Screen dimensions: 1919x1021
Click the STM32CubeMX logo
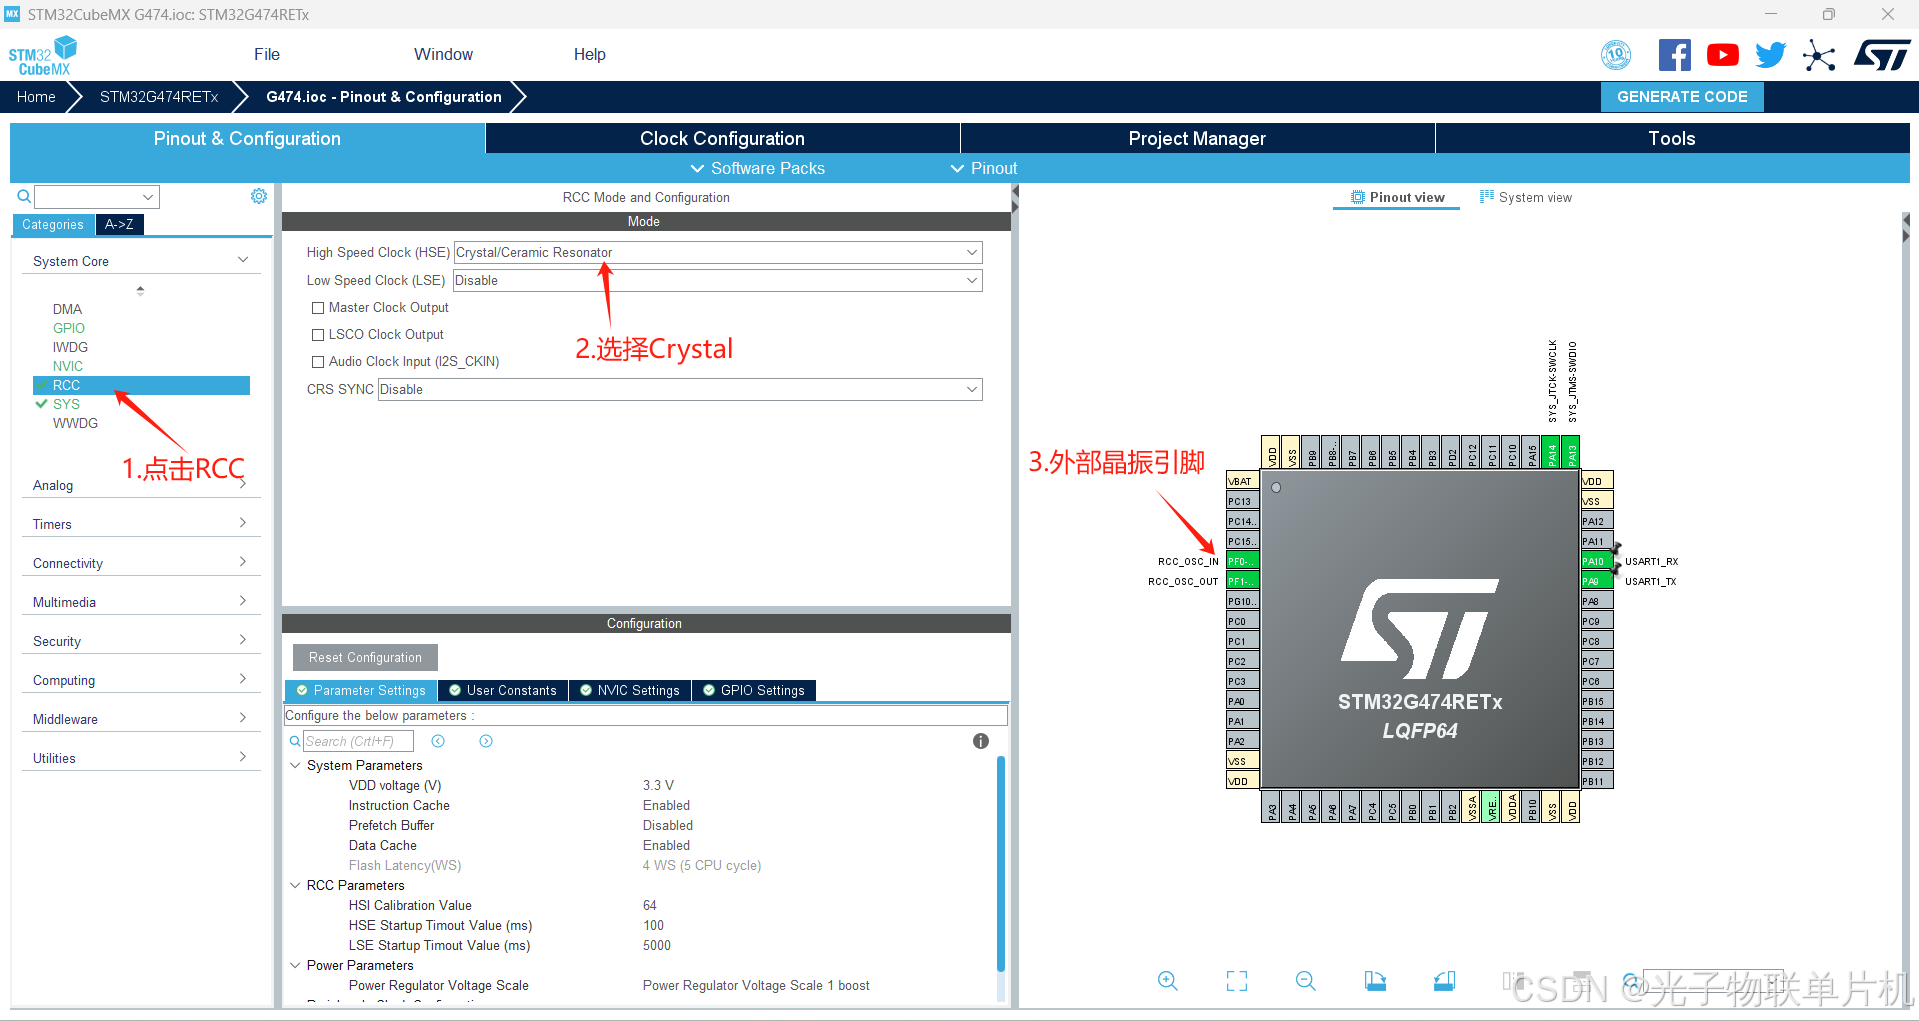click(x=42, y=56)
